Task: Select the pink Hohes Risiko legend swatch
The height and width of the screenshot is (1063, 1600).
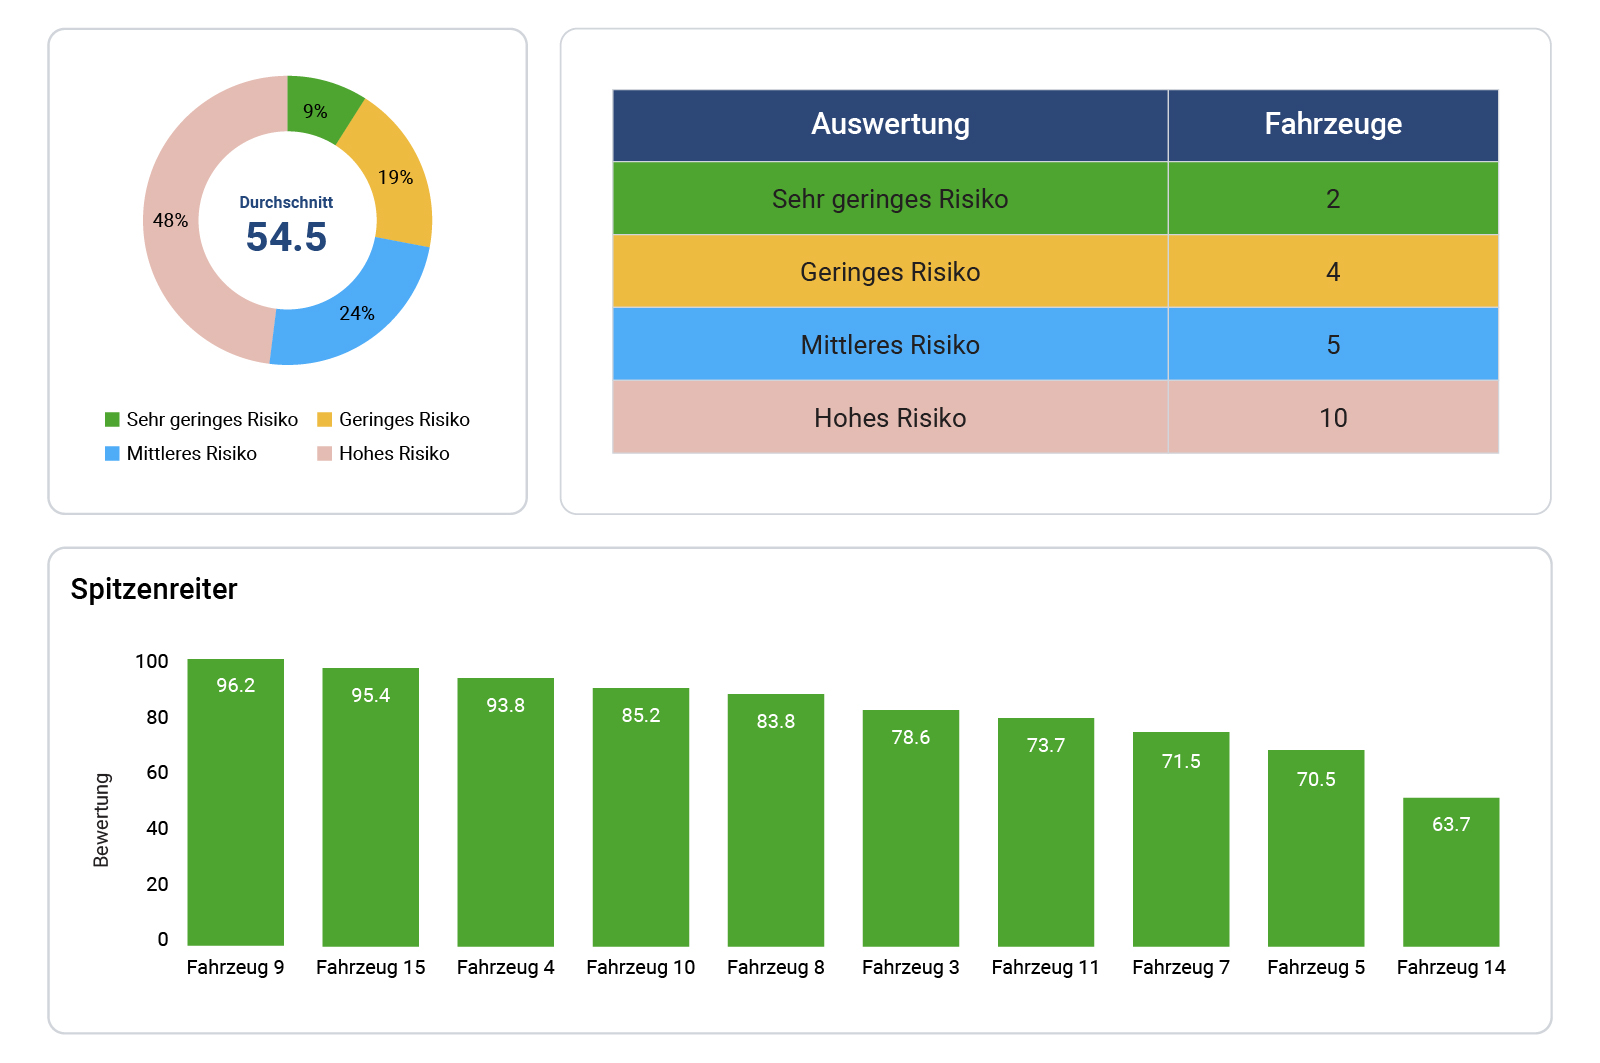Action: [324, 454]
